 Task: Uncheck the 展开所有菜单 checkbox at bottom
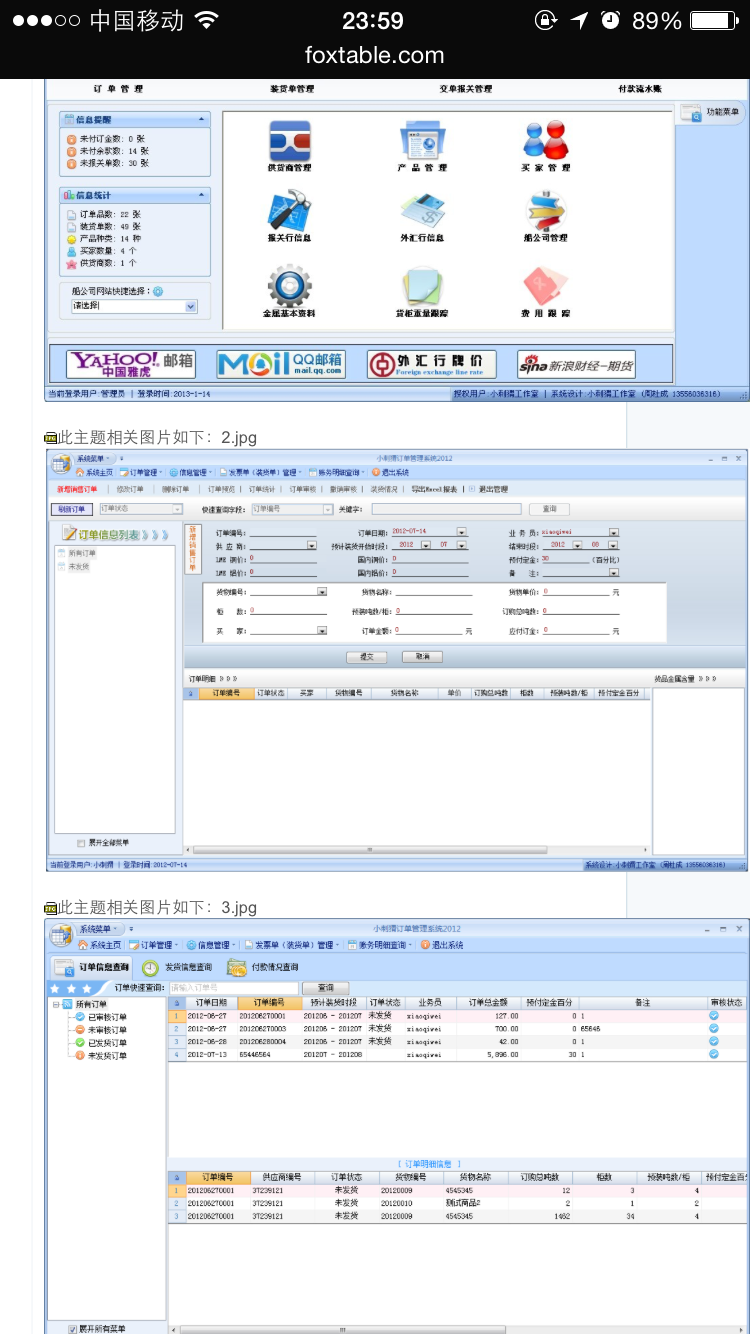[x=72, y=1328]
